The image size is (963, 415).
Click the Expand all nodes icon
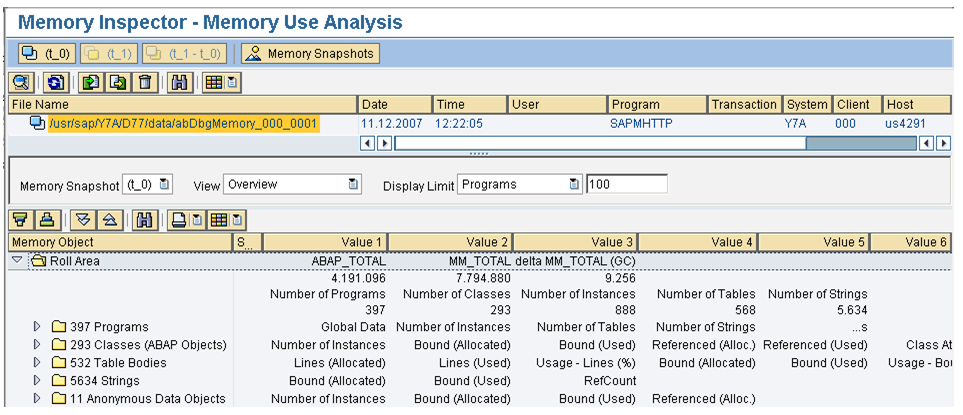[84, 220]
